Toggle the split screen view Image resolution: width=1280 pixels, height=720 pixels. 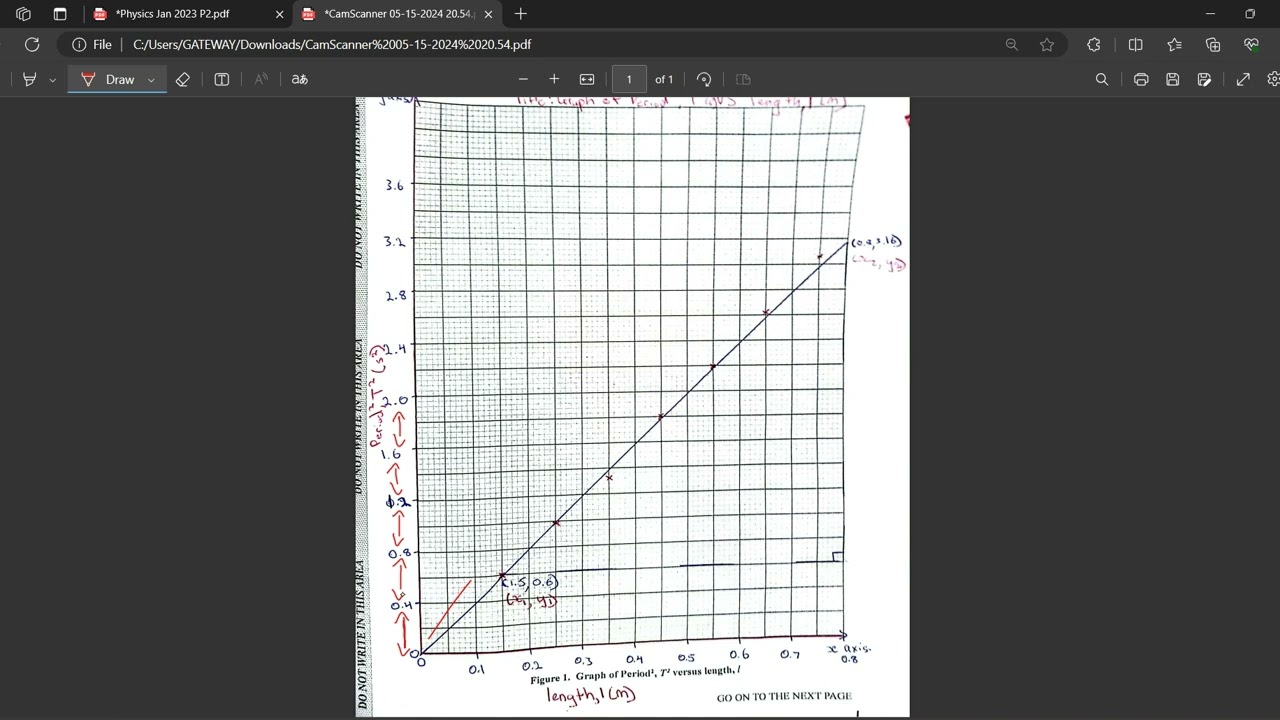1136,44
